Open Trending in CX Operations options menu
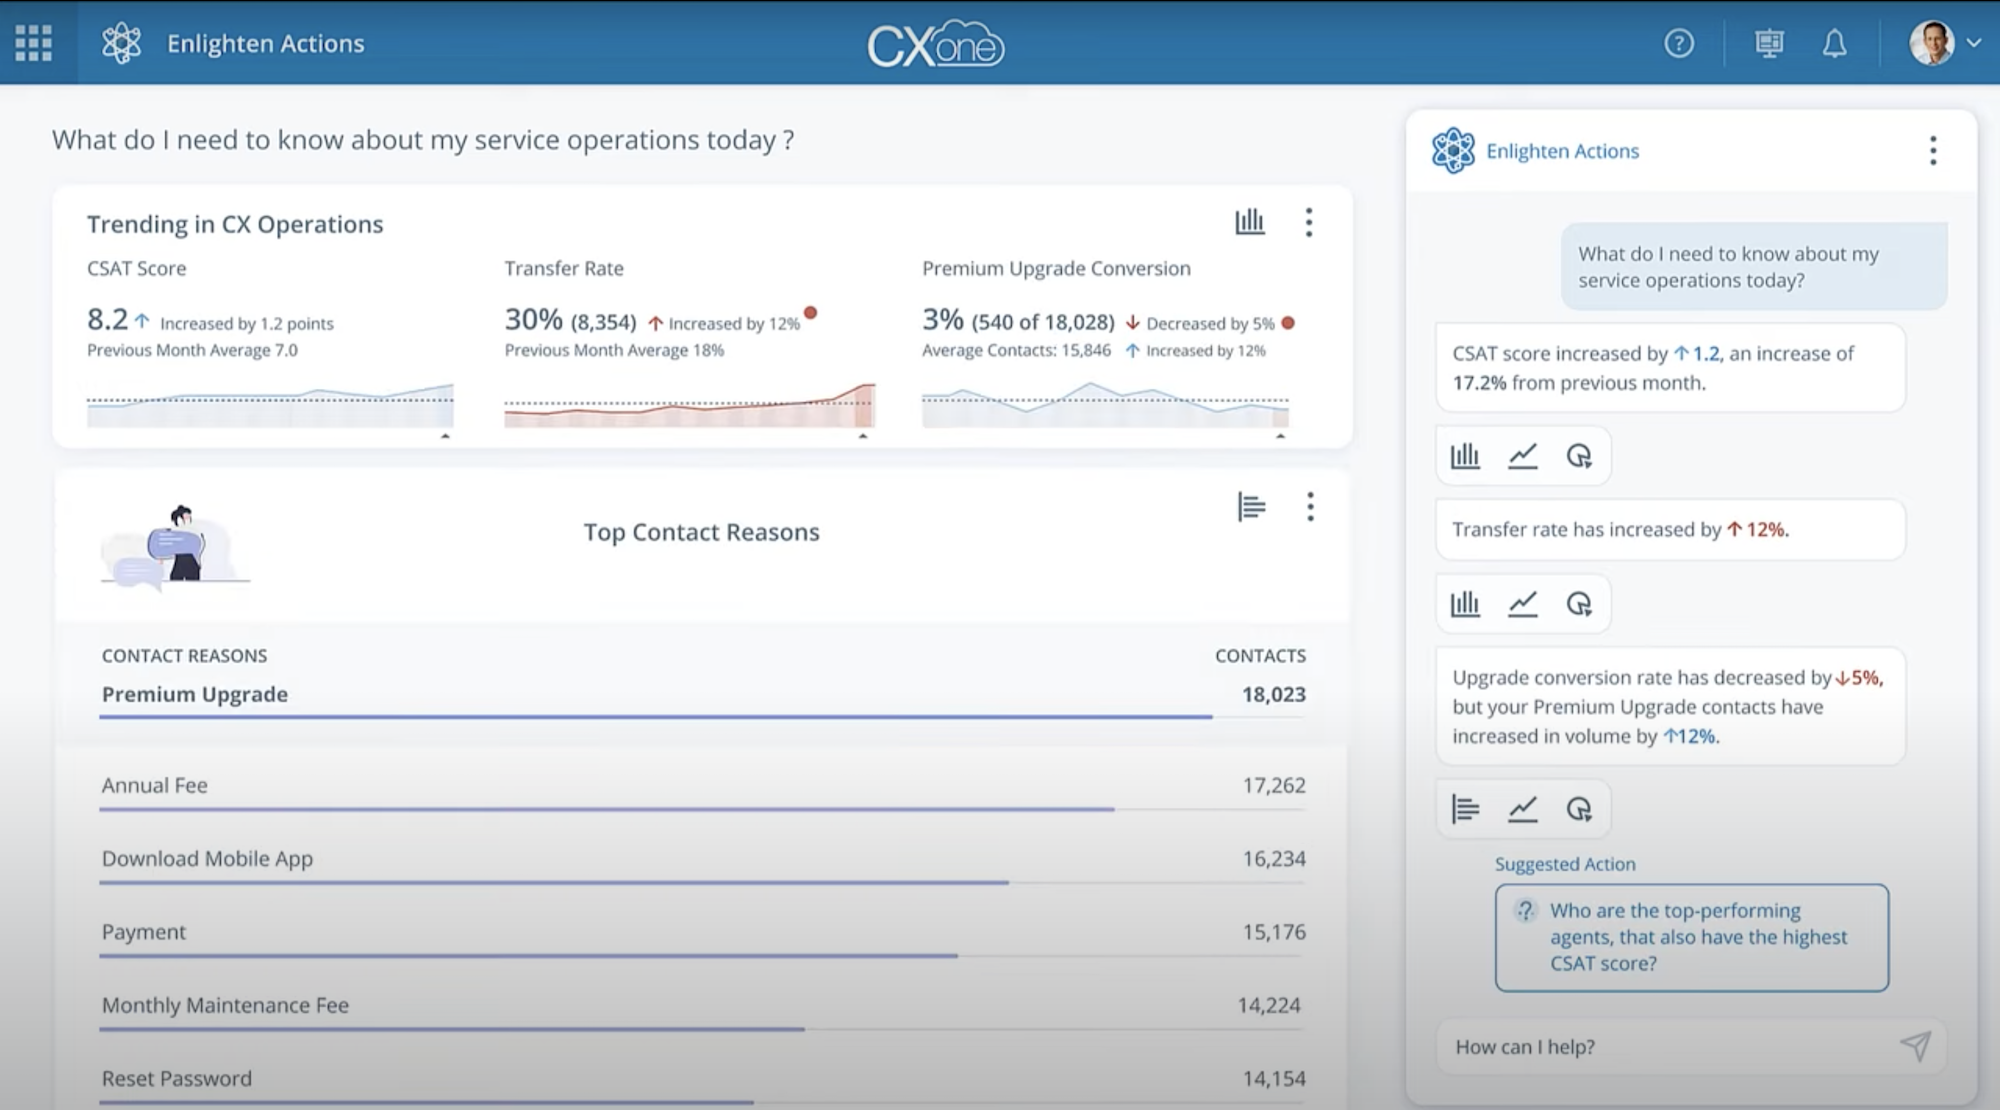 point(1309,222)
